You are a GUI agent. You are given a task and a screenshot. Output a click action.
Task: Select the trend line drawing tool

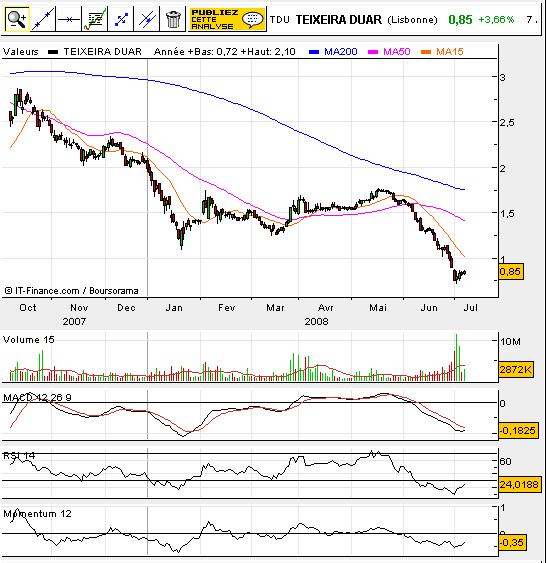(x=43, y=19)
